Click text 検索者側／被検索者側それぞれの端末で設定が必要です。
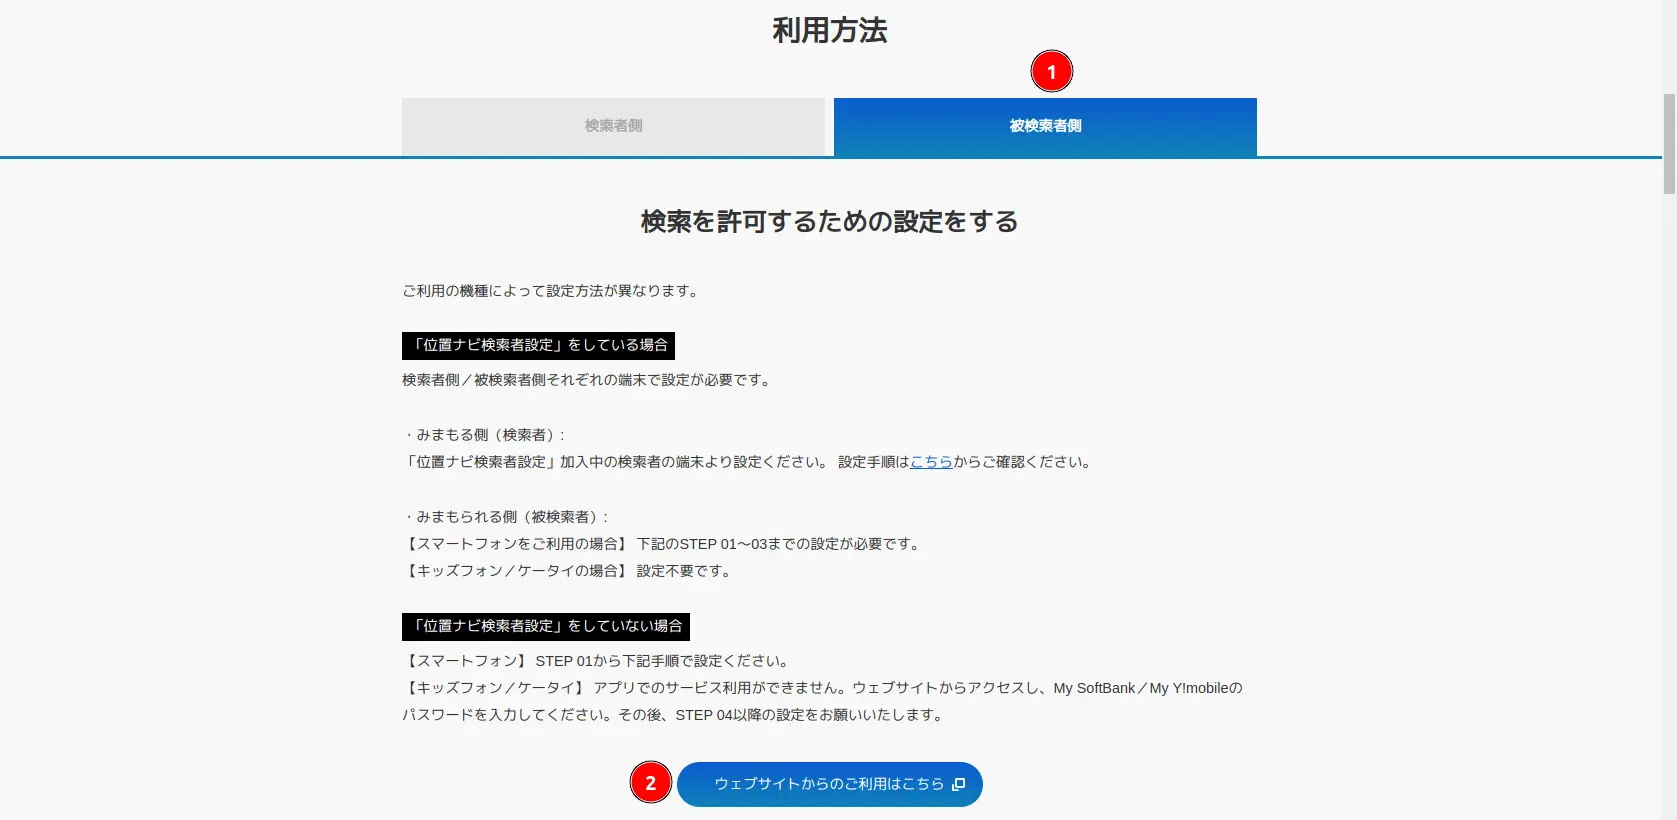The image size is (1677, 820). point(588,380)
